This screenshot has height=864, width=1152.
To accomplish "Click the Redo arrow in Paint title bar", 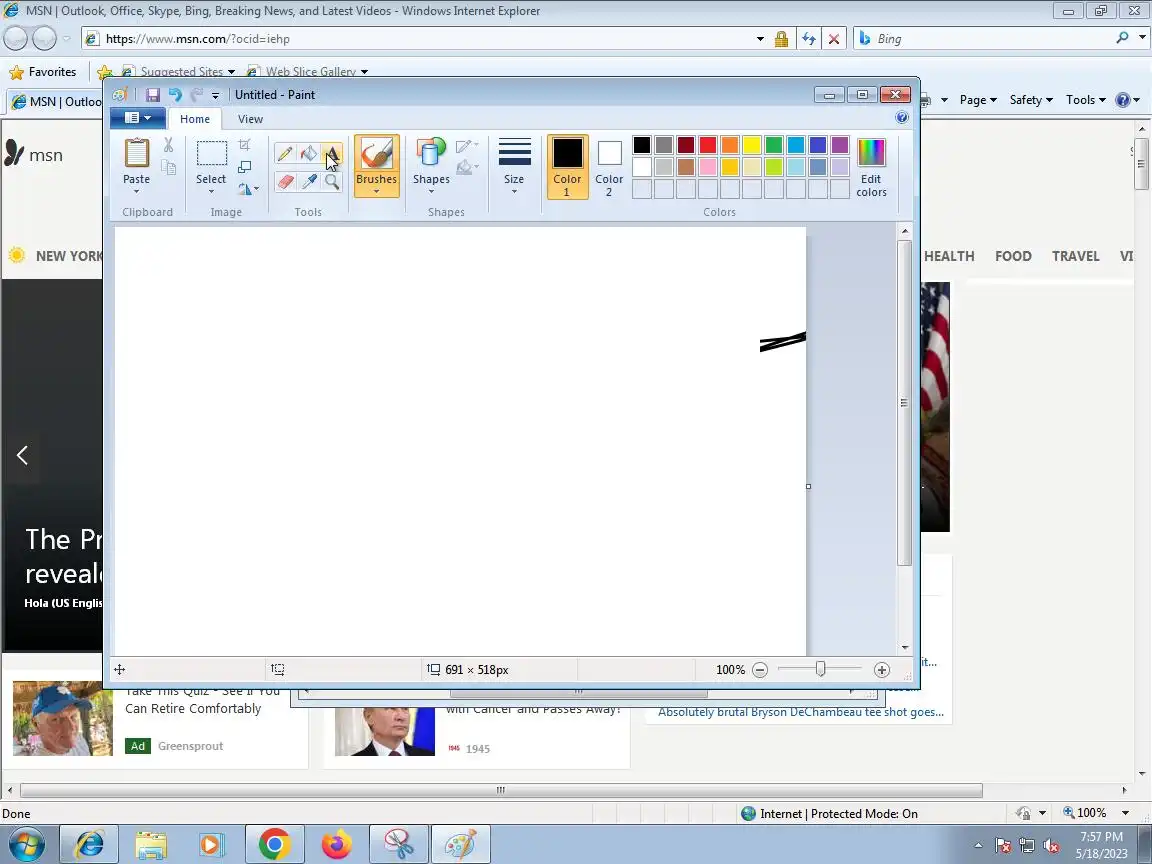I will [x=196, y=95].
